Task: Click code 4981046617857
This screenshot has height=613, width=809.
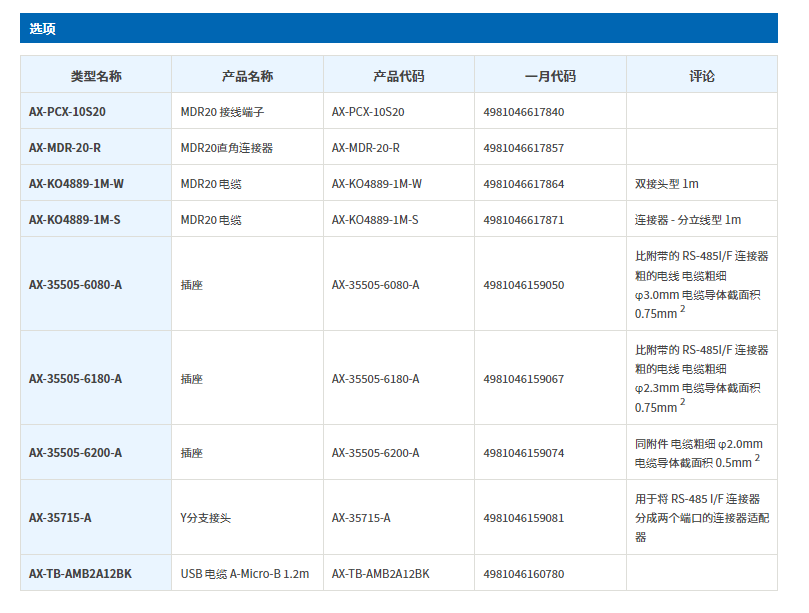Action: [x=524, y=148]
